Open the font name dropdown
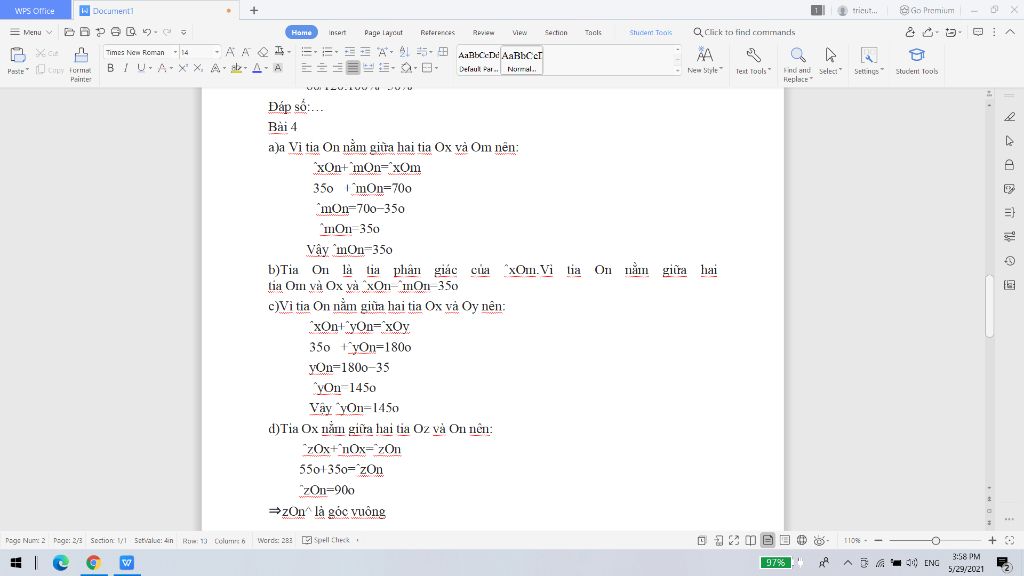This screenshot has height=576, width=1024. (x=175, y=52)
